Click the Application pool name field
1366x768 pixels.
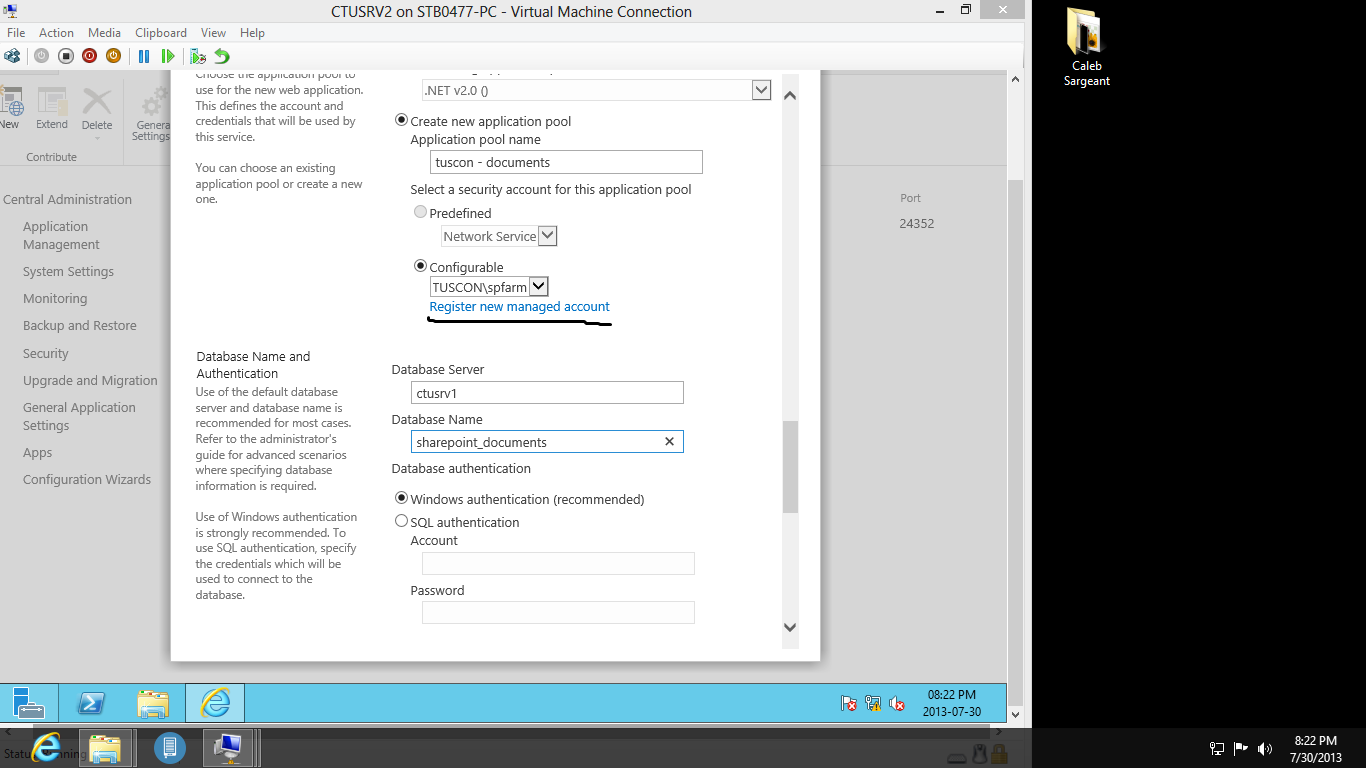tap(566, 162)
